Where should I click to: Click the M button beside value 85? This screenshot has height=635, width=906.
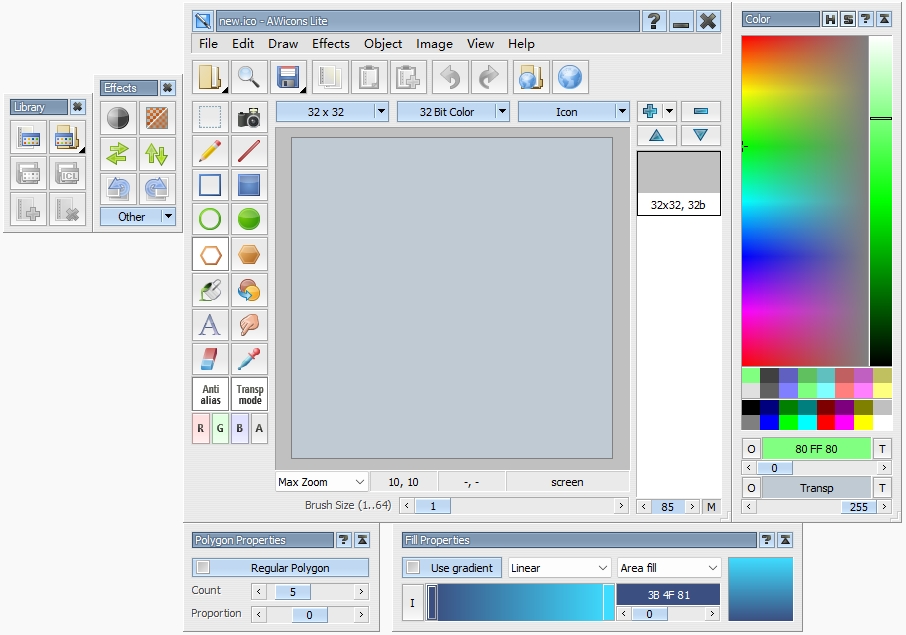[x=711, y=507]
